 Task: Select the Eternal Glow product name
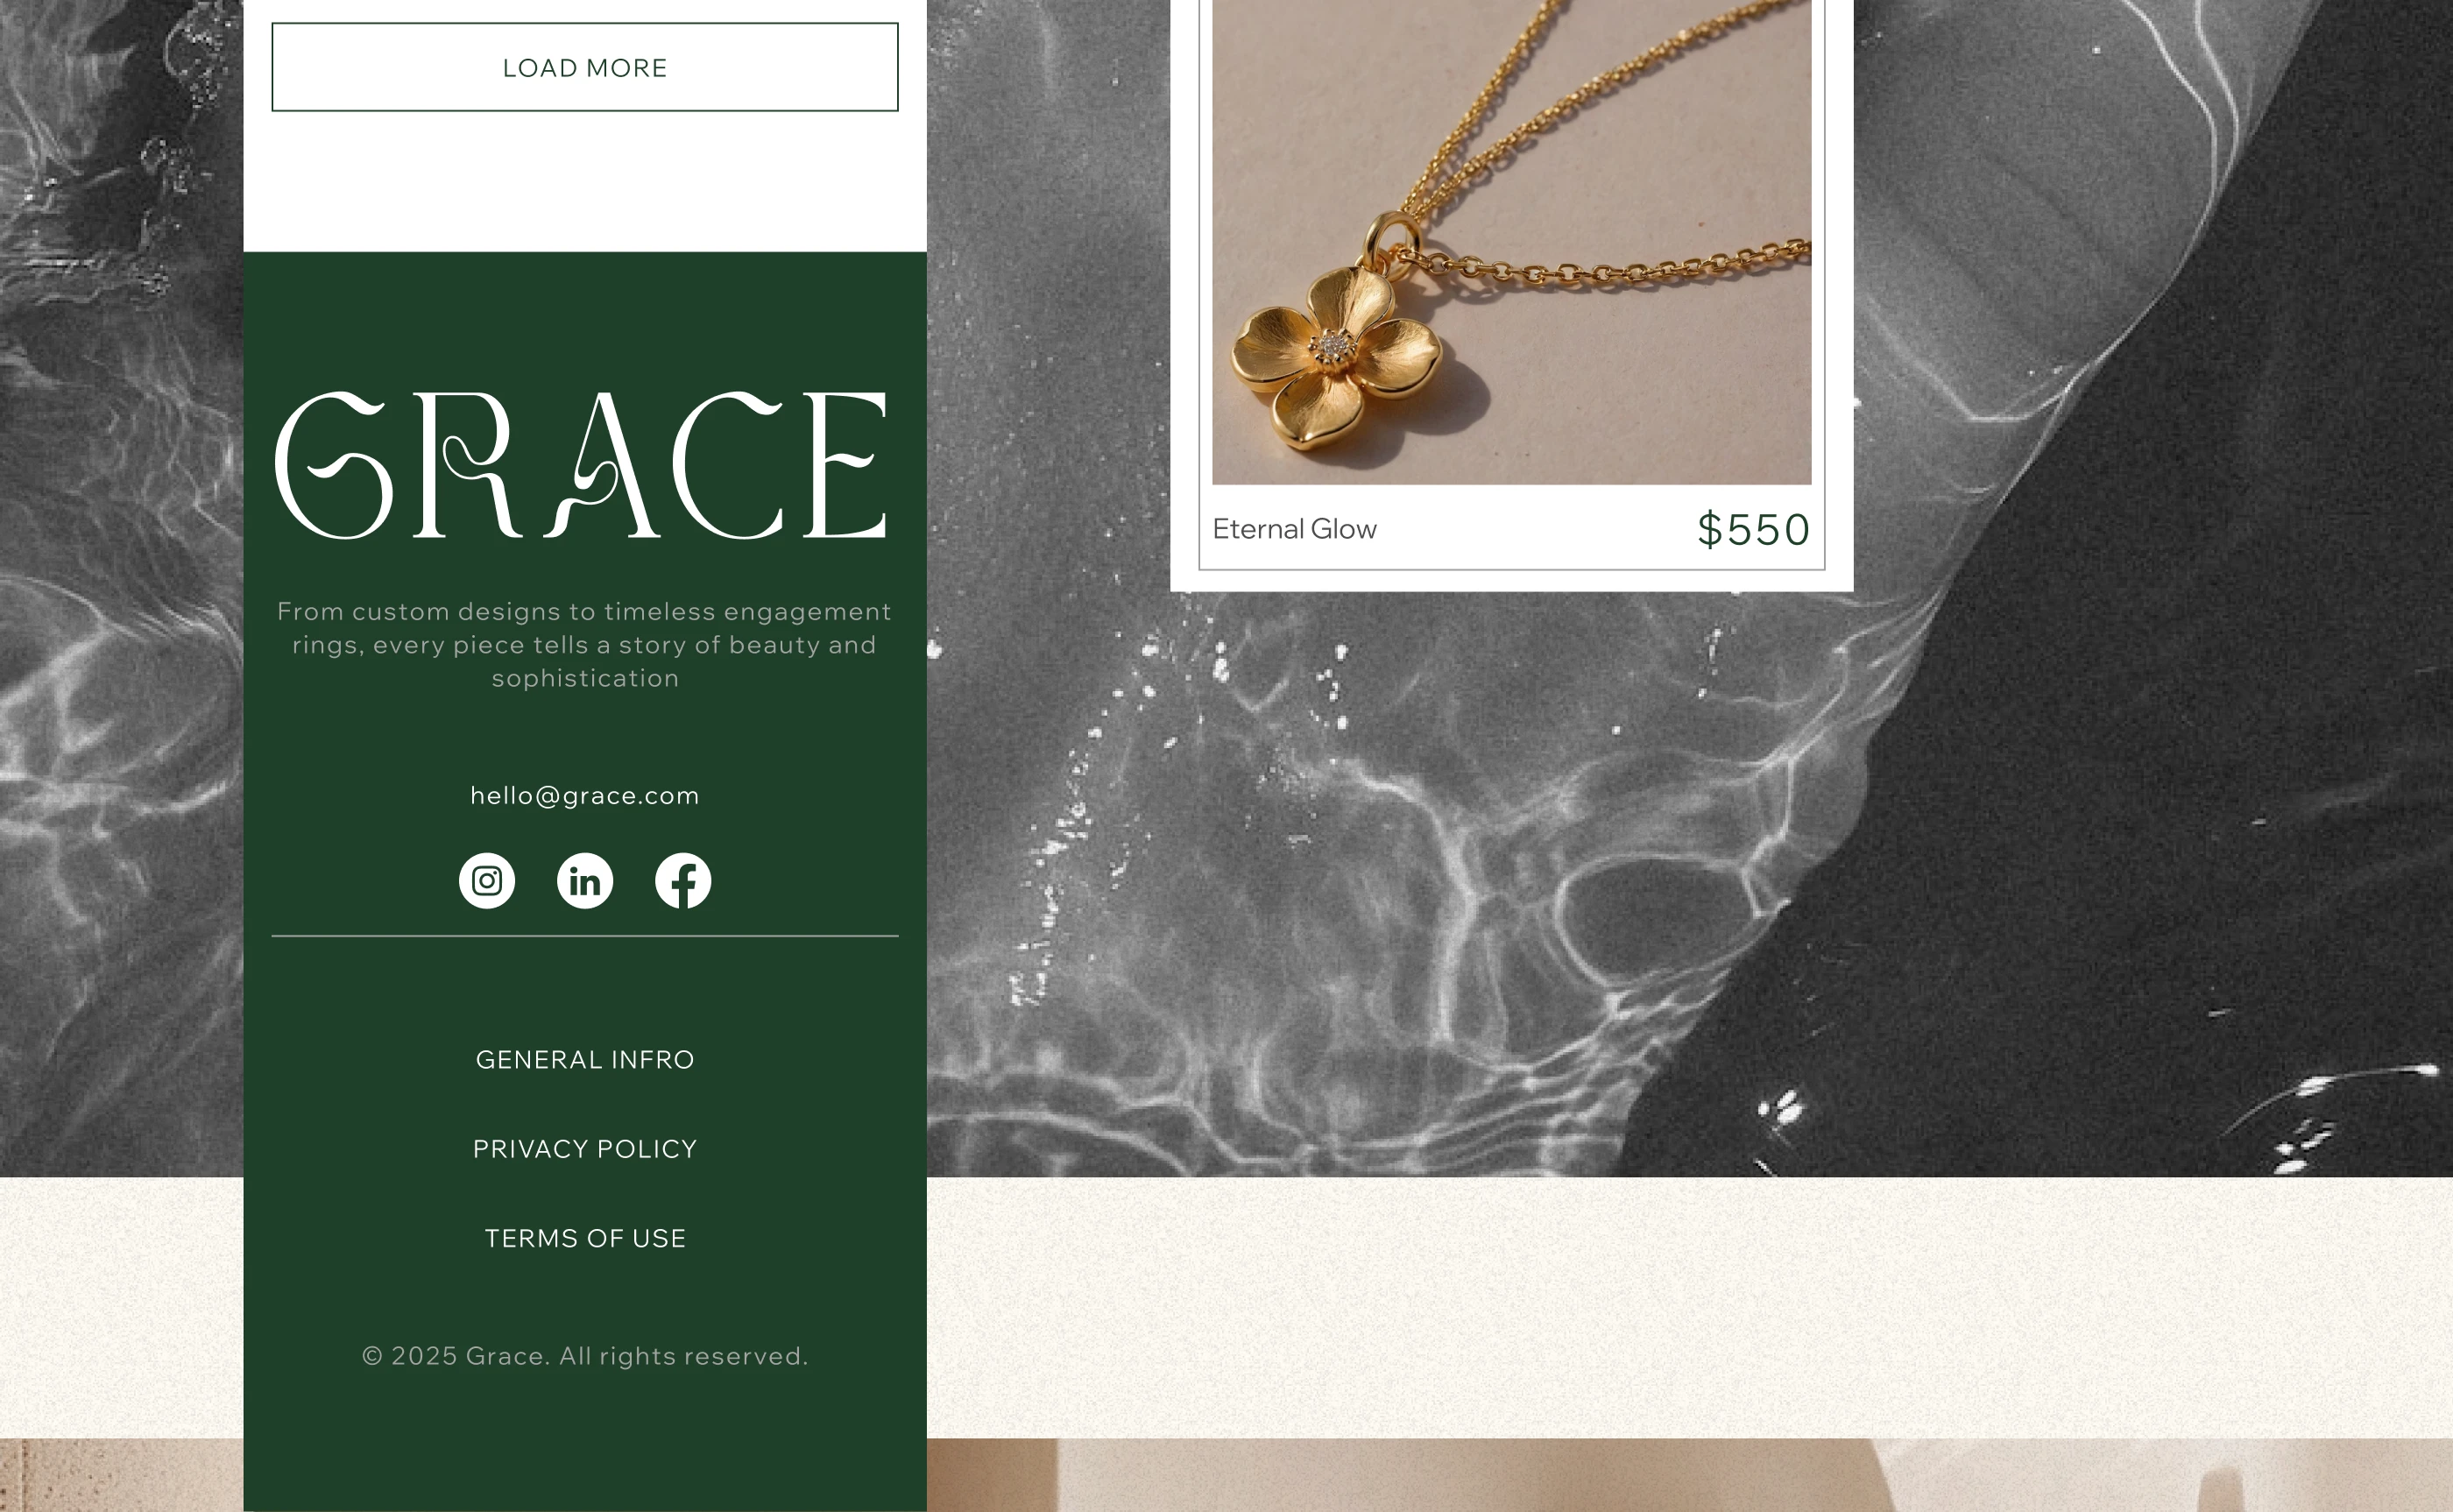pyautogui.click(x=1294, y=529)
